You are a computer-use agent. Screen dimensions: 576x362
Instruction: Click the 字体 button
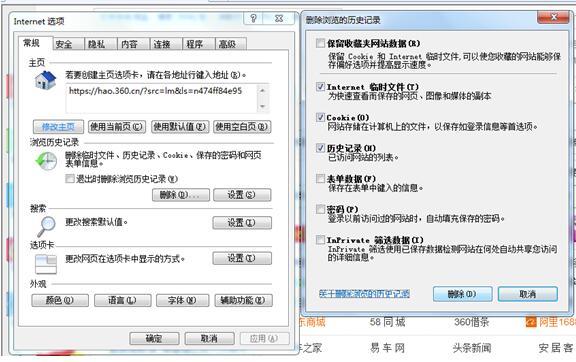click(183, 300)
